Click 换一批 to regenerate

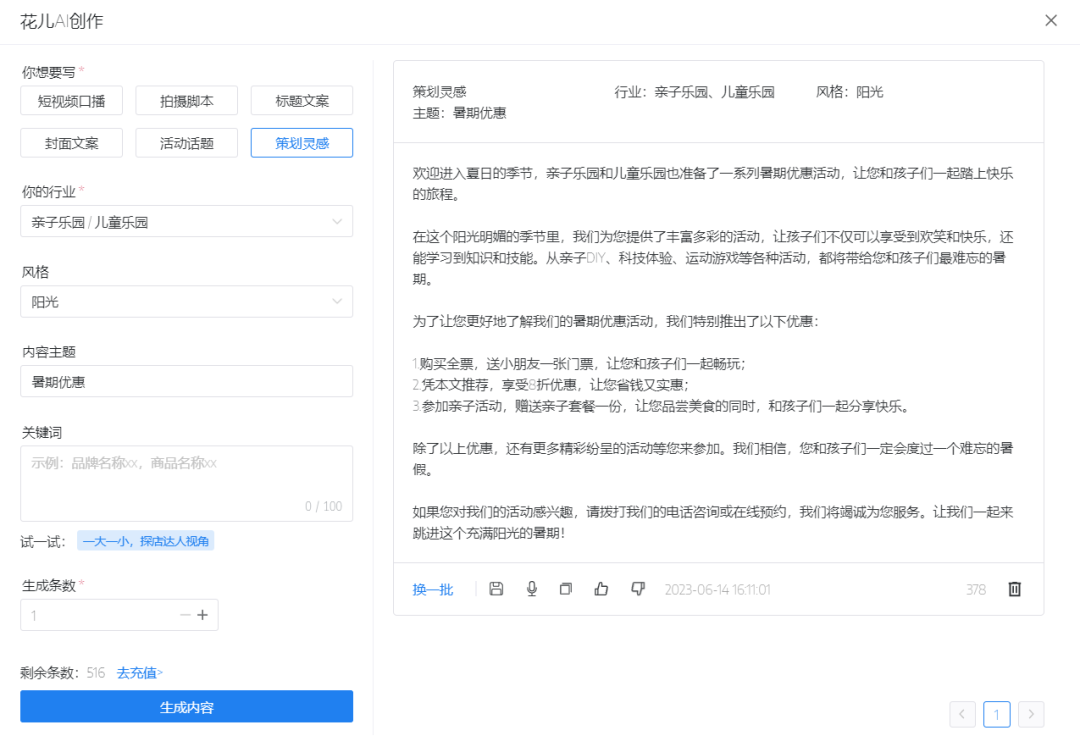pyautogui.click(x=433, y=589)
